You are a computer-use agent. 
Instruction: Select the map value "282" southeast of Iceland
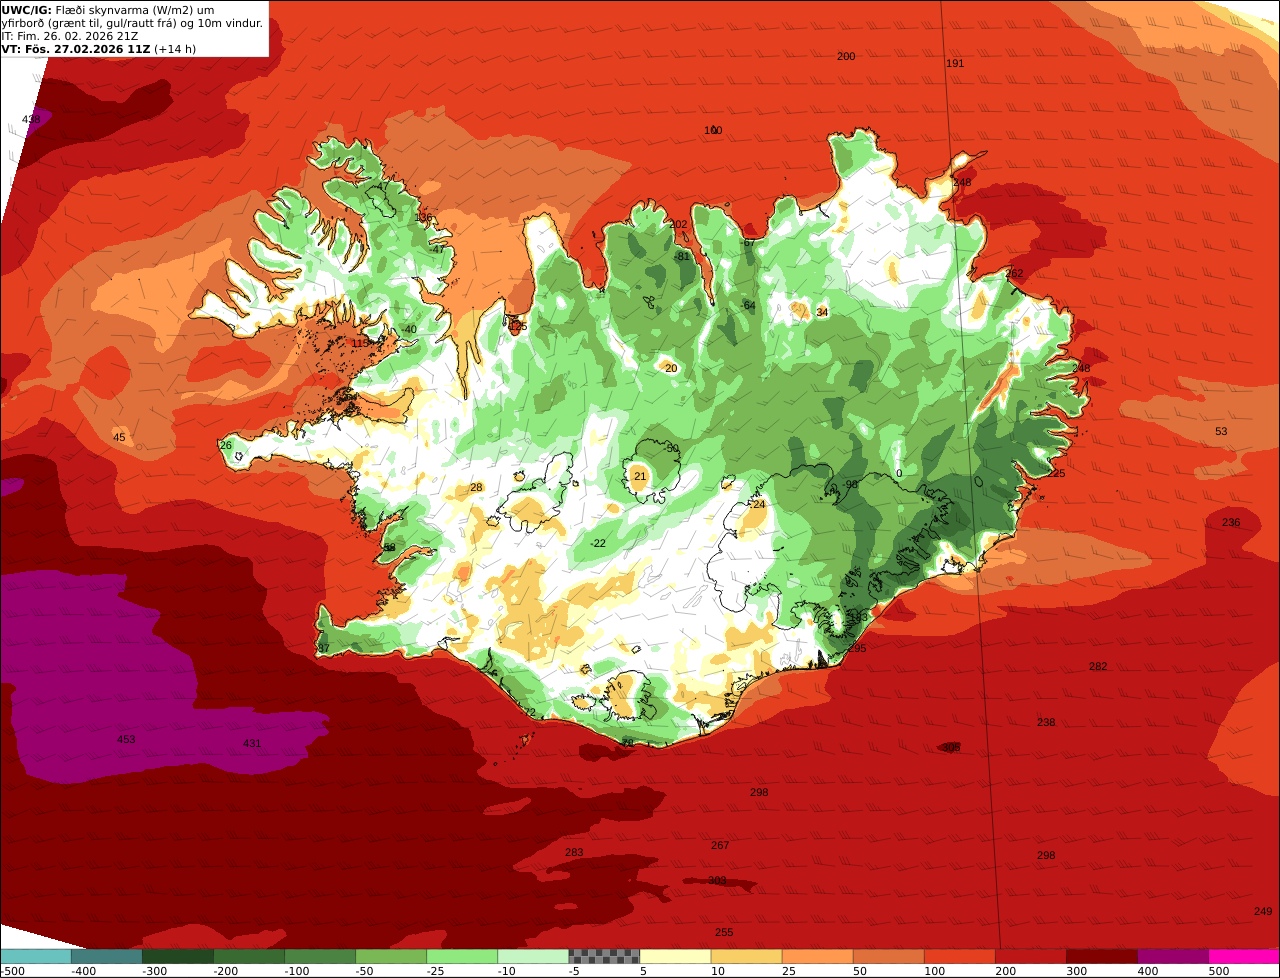tap(1098, 667)
